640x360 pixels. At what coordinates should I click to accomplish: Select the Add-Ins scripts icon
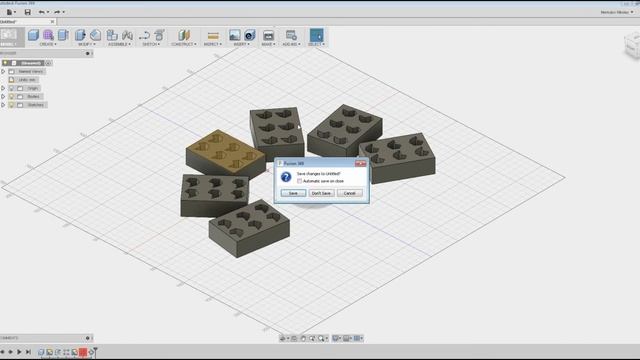(x=291, y=35)
